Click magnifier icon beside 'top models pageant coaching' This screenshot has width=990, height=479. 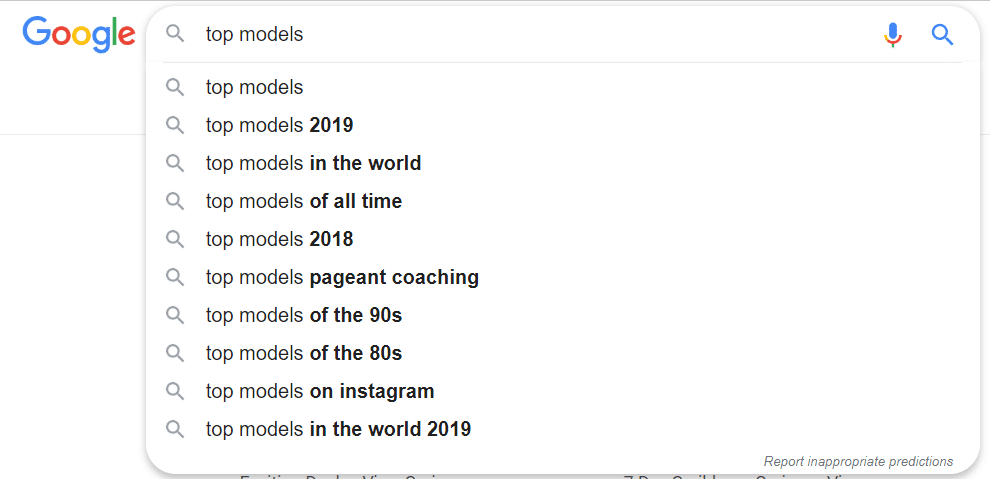(175, 277)
